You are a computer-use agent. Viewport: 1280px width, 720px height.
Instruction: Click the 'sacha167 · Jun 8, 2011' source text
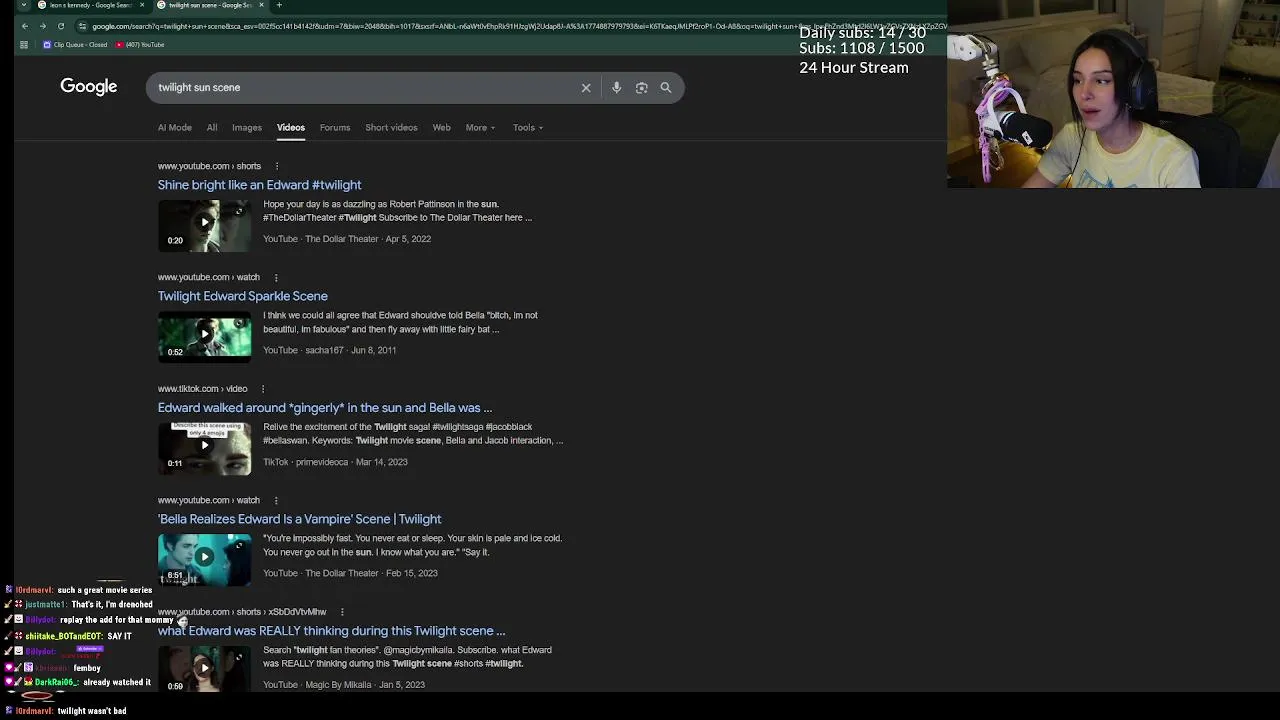tap(351, 351)
